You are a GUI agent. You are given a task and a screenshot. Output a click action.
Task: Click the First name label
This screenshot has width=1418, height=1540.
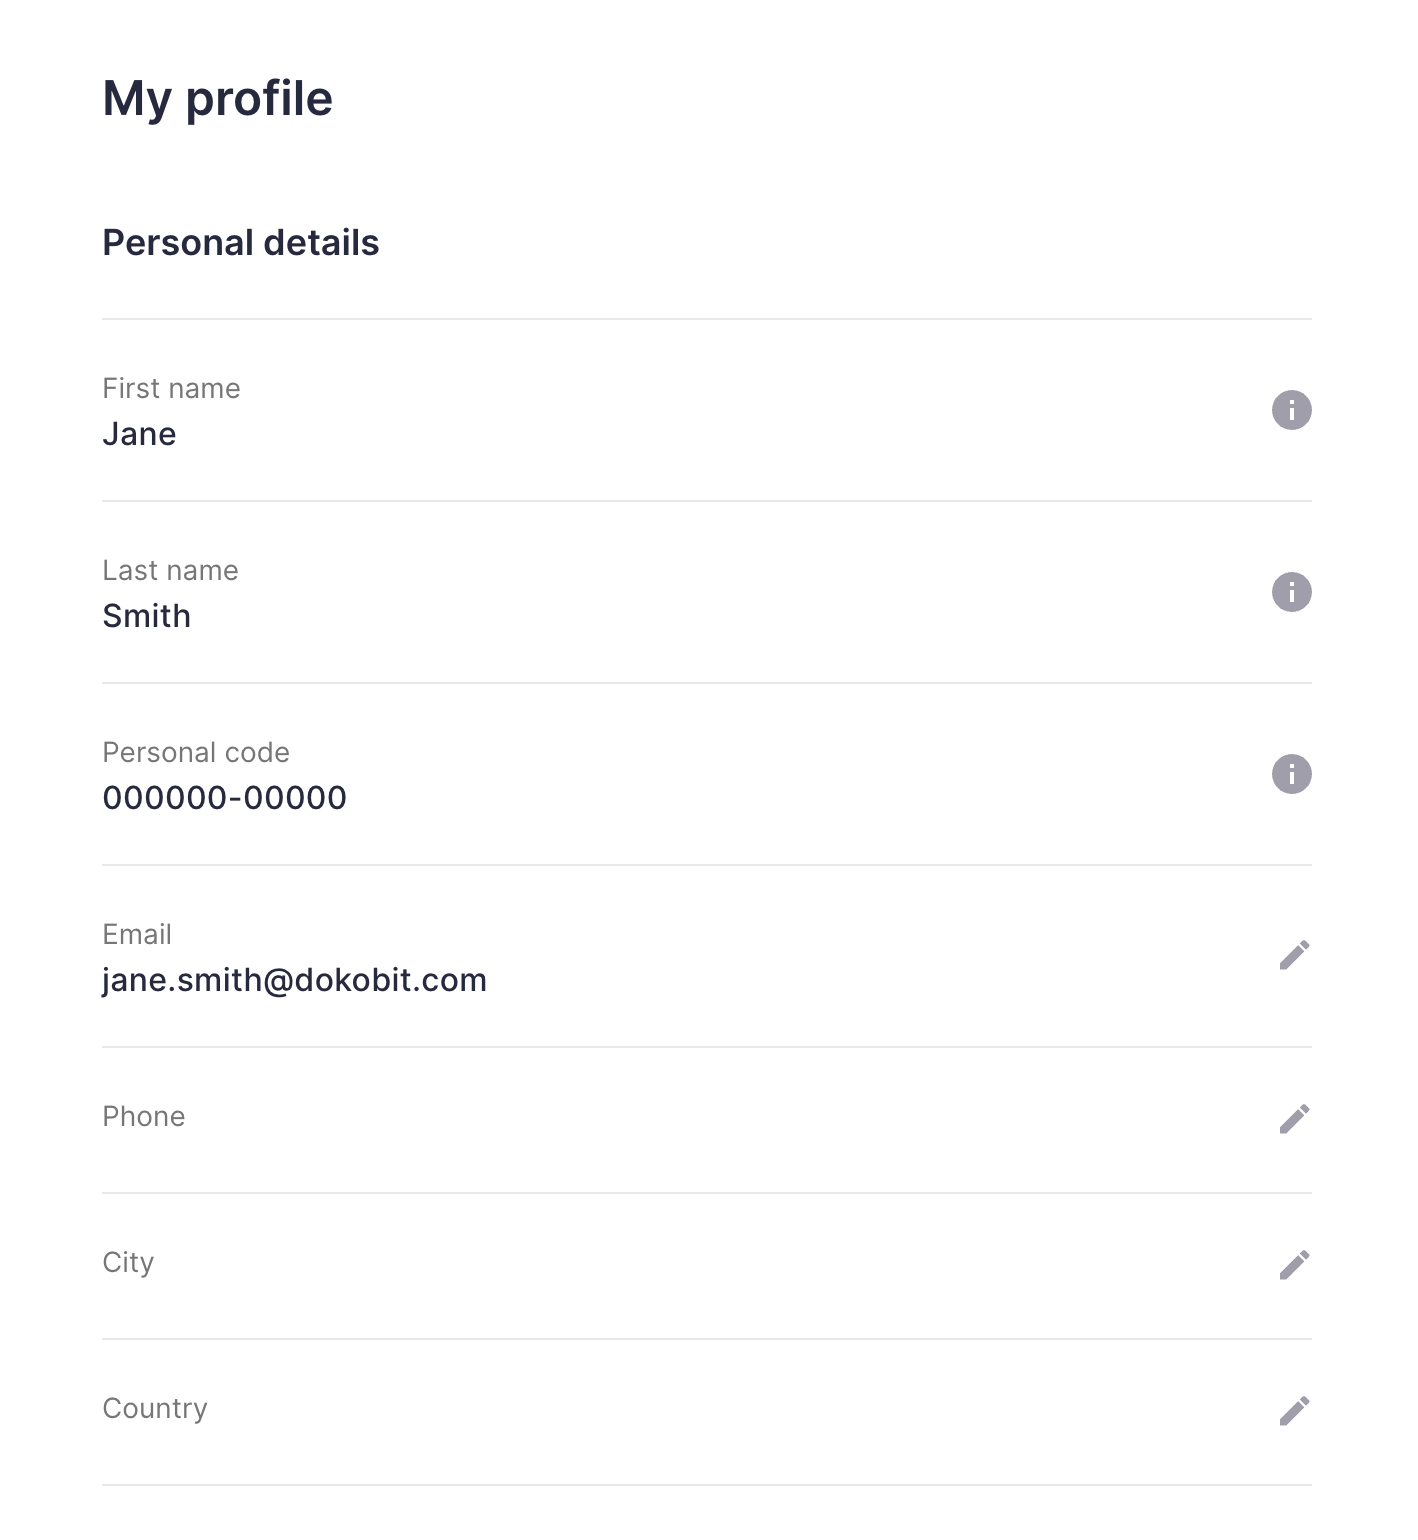click(172, 388)
